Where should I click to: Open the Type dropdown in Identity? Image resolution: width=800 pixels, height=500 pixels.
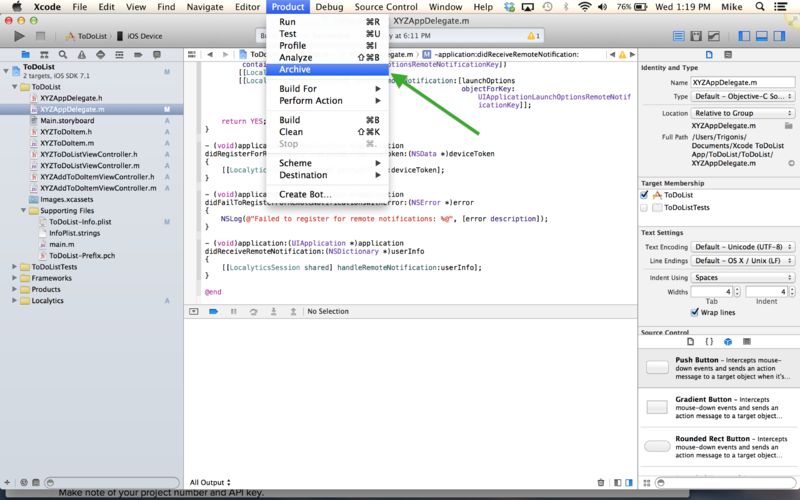click(743, 96)
